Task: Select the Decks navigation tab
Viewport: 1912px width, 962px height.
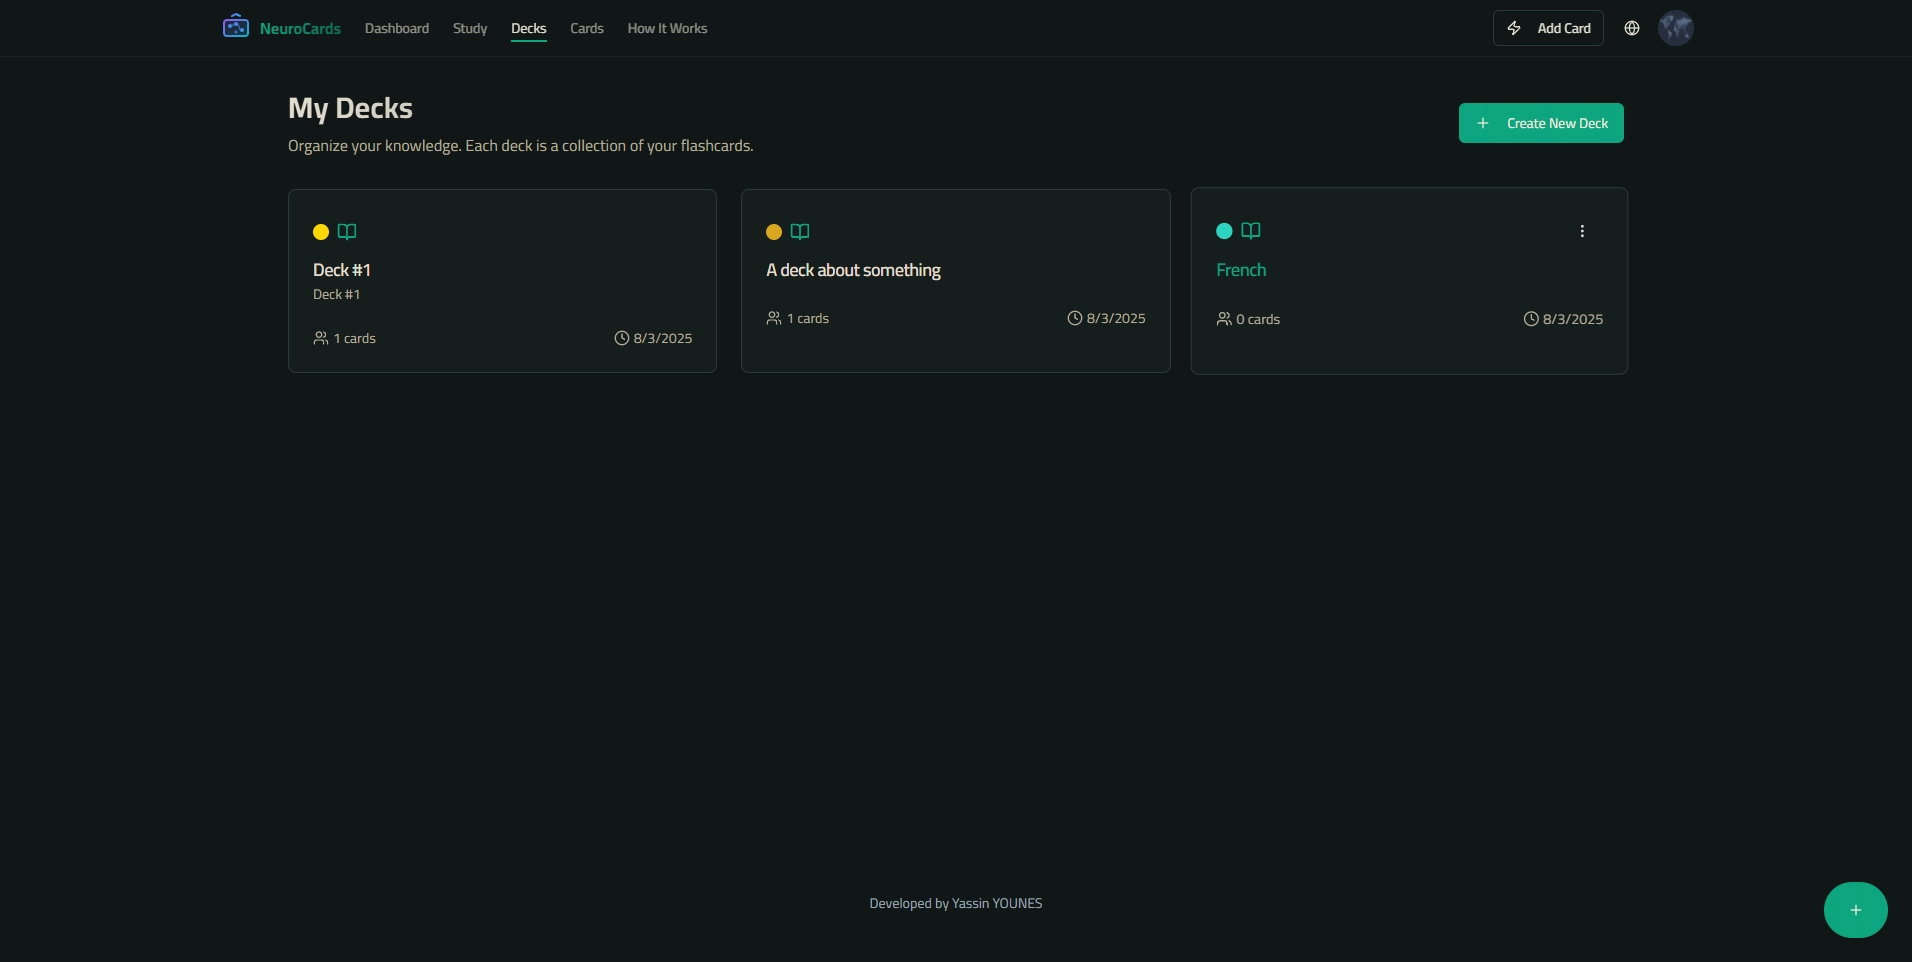Action: pos(529,28)
